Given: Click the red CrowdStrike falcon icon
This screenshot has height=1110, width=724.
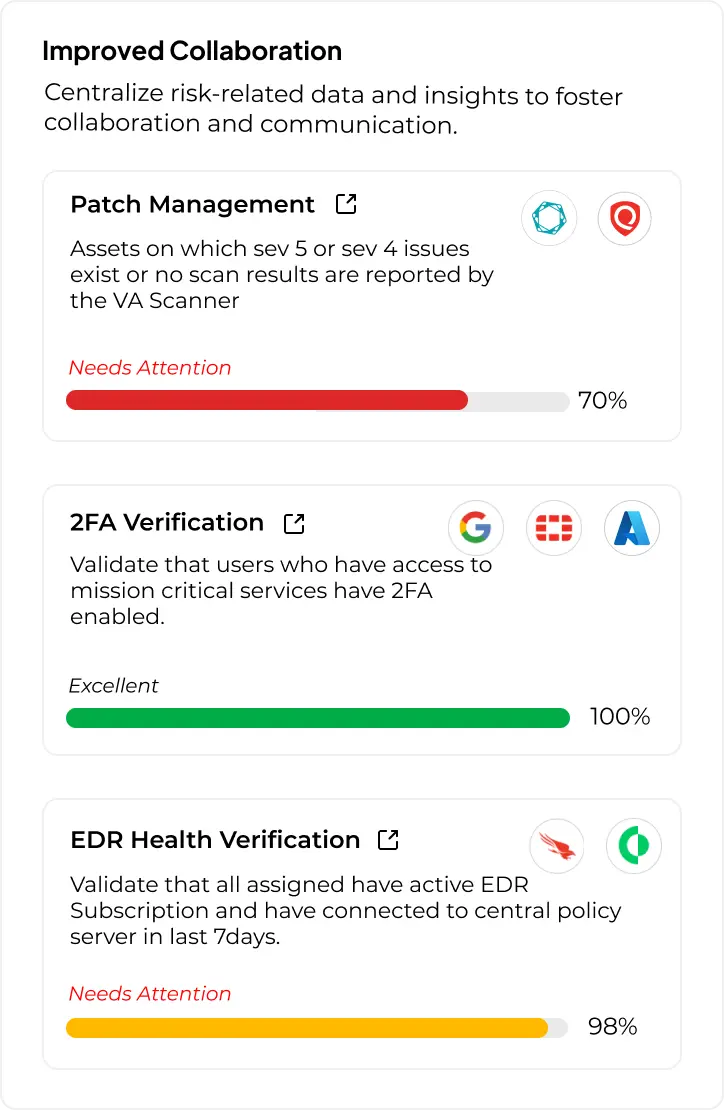Looking at the screenshot, I should pos(556,847).
